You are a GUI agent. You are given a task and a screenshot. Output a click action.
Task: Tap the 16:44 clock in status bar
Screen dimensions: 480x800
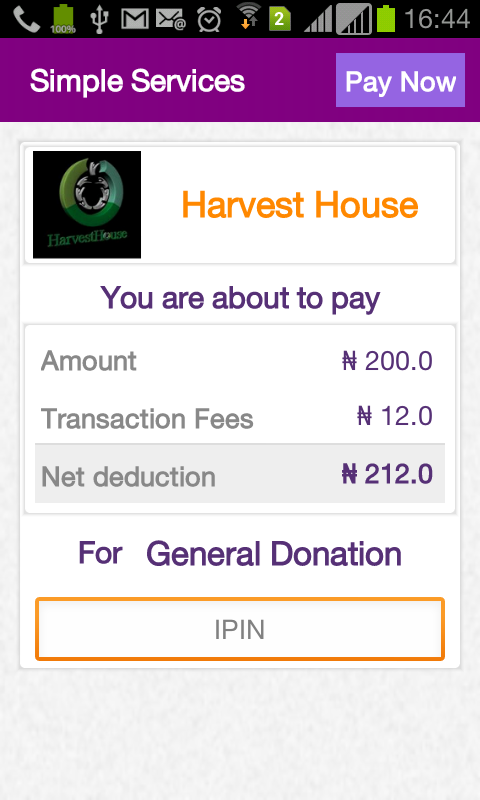coord(437,19)
